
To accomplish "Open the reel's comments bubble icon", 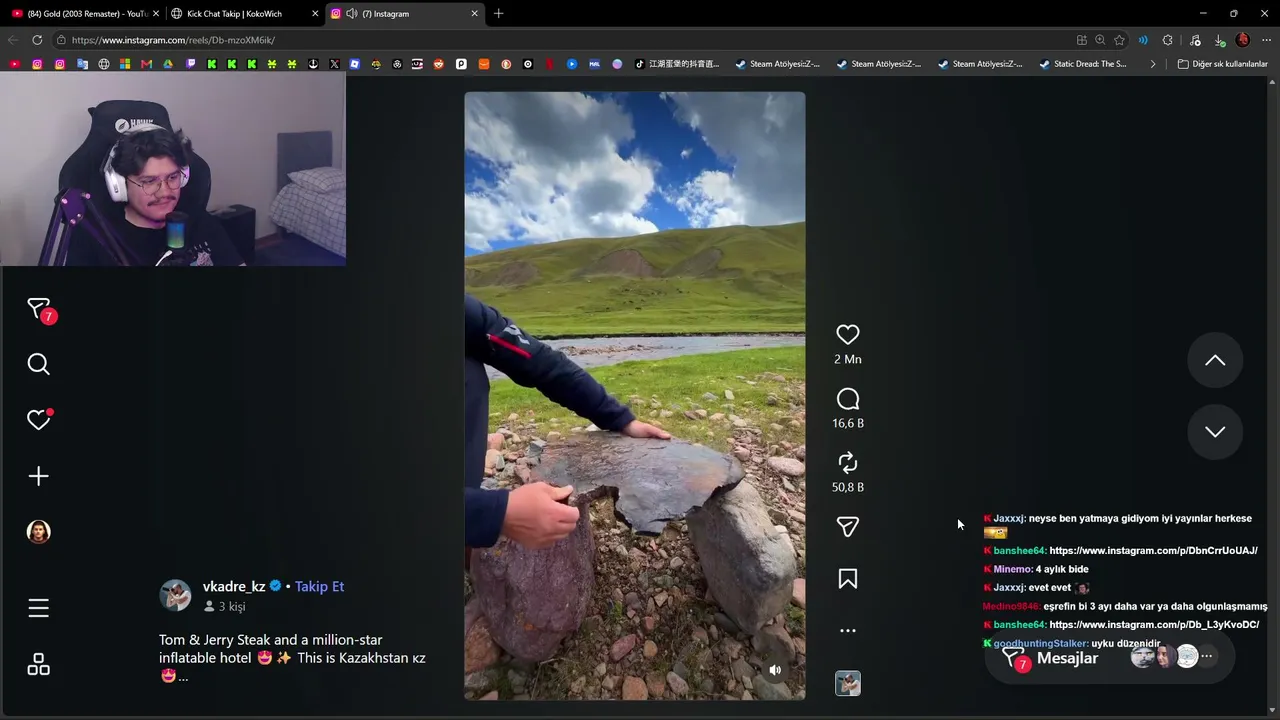I will [847, 400].
